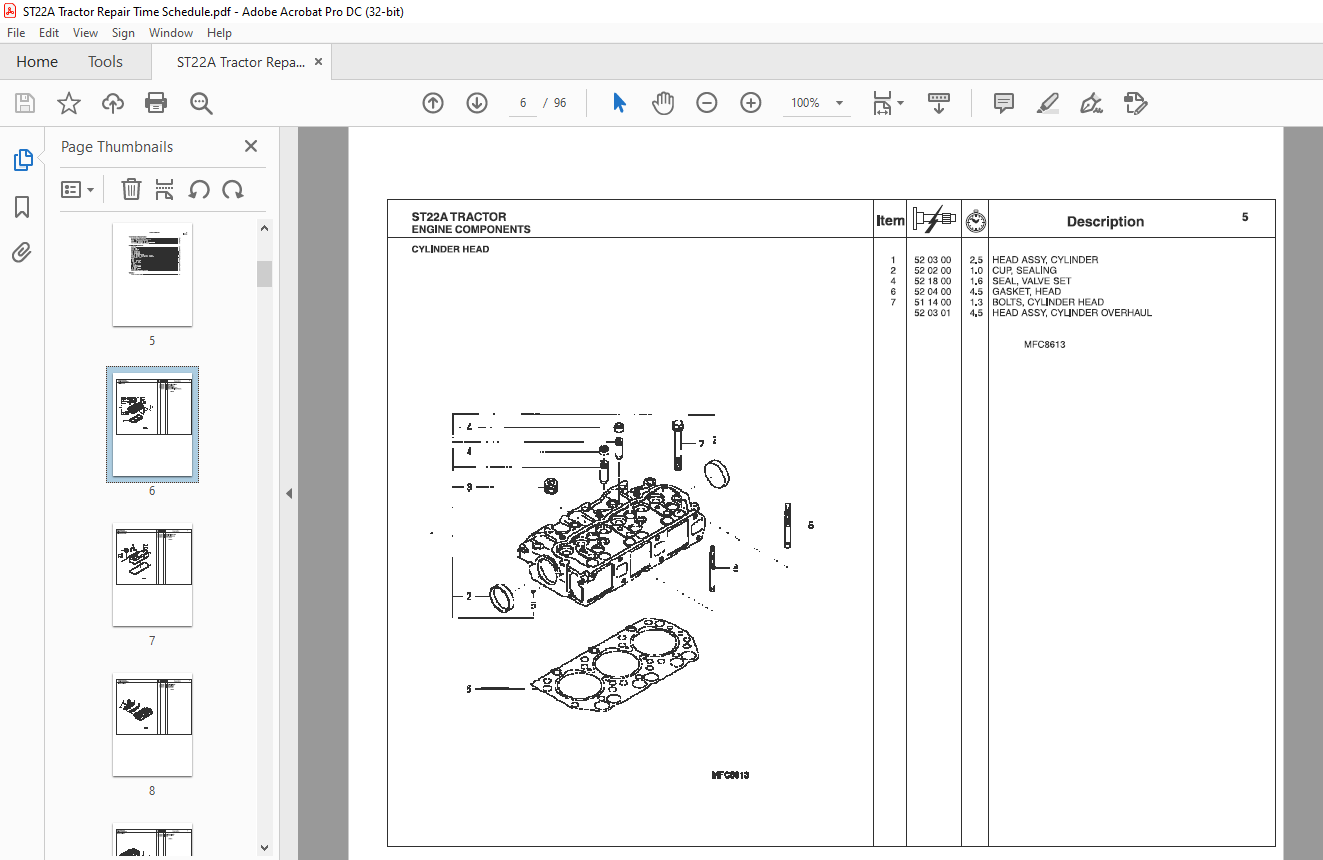Click operation code '52 03 01'
Screen dimensions: 1323x860
pyautogui.click(x=932, y=313)
